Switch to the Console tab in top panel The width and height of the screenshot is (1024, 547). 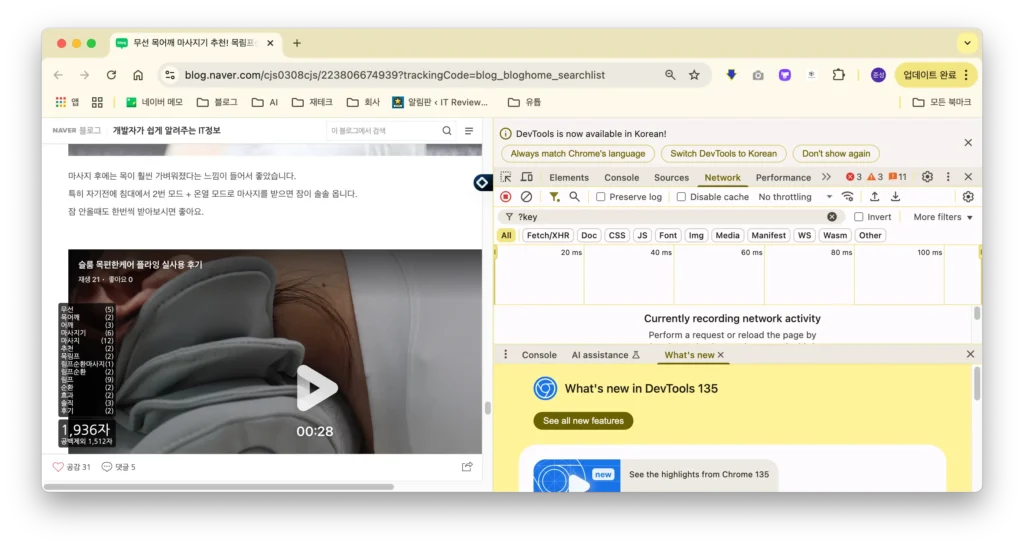(622, 178)
